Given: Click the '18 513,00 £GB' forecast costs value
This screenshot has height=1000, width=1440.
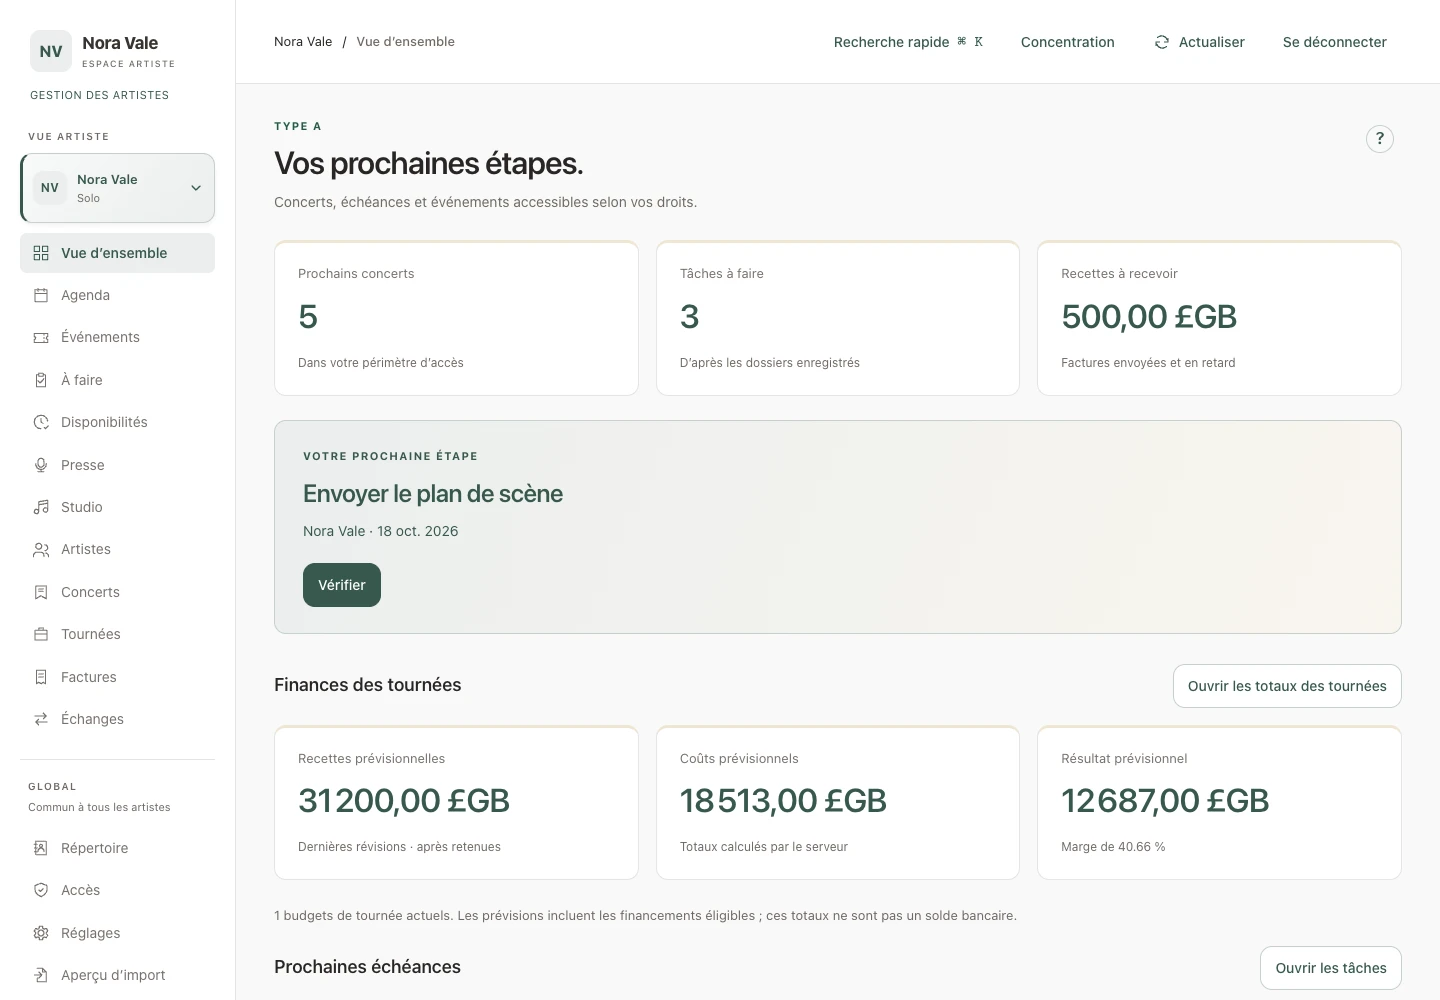Looking at the screenshot, I should coord(783,801).
